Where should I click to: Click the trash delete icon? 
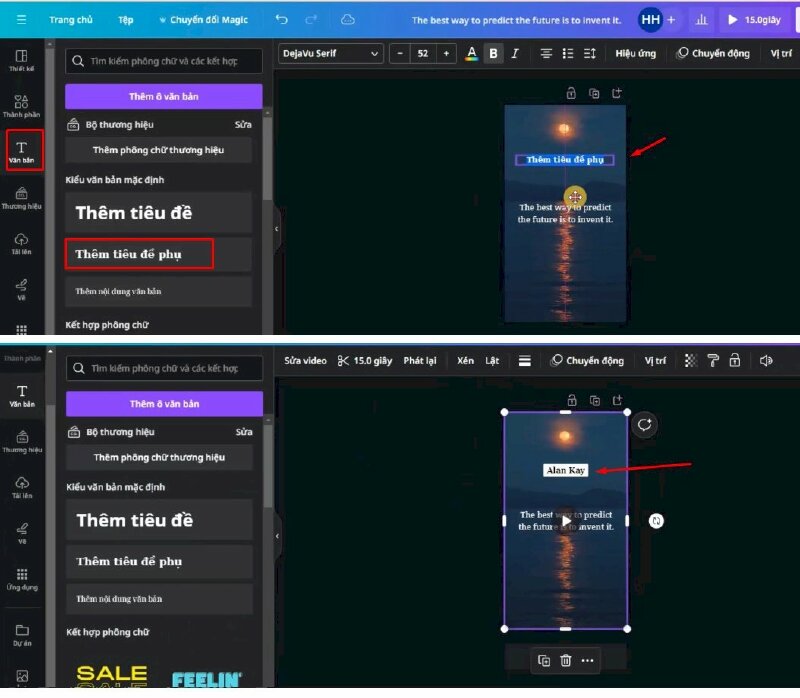tap(566, 660)
